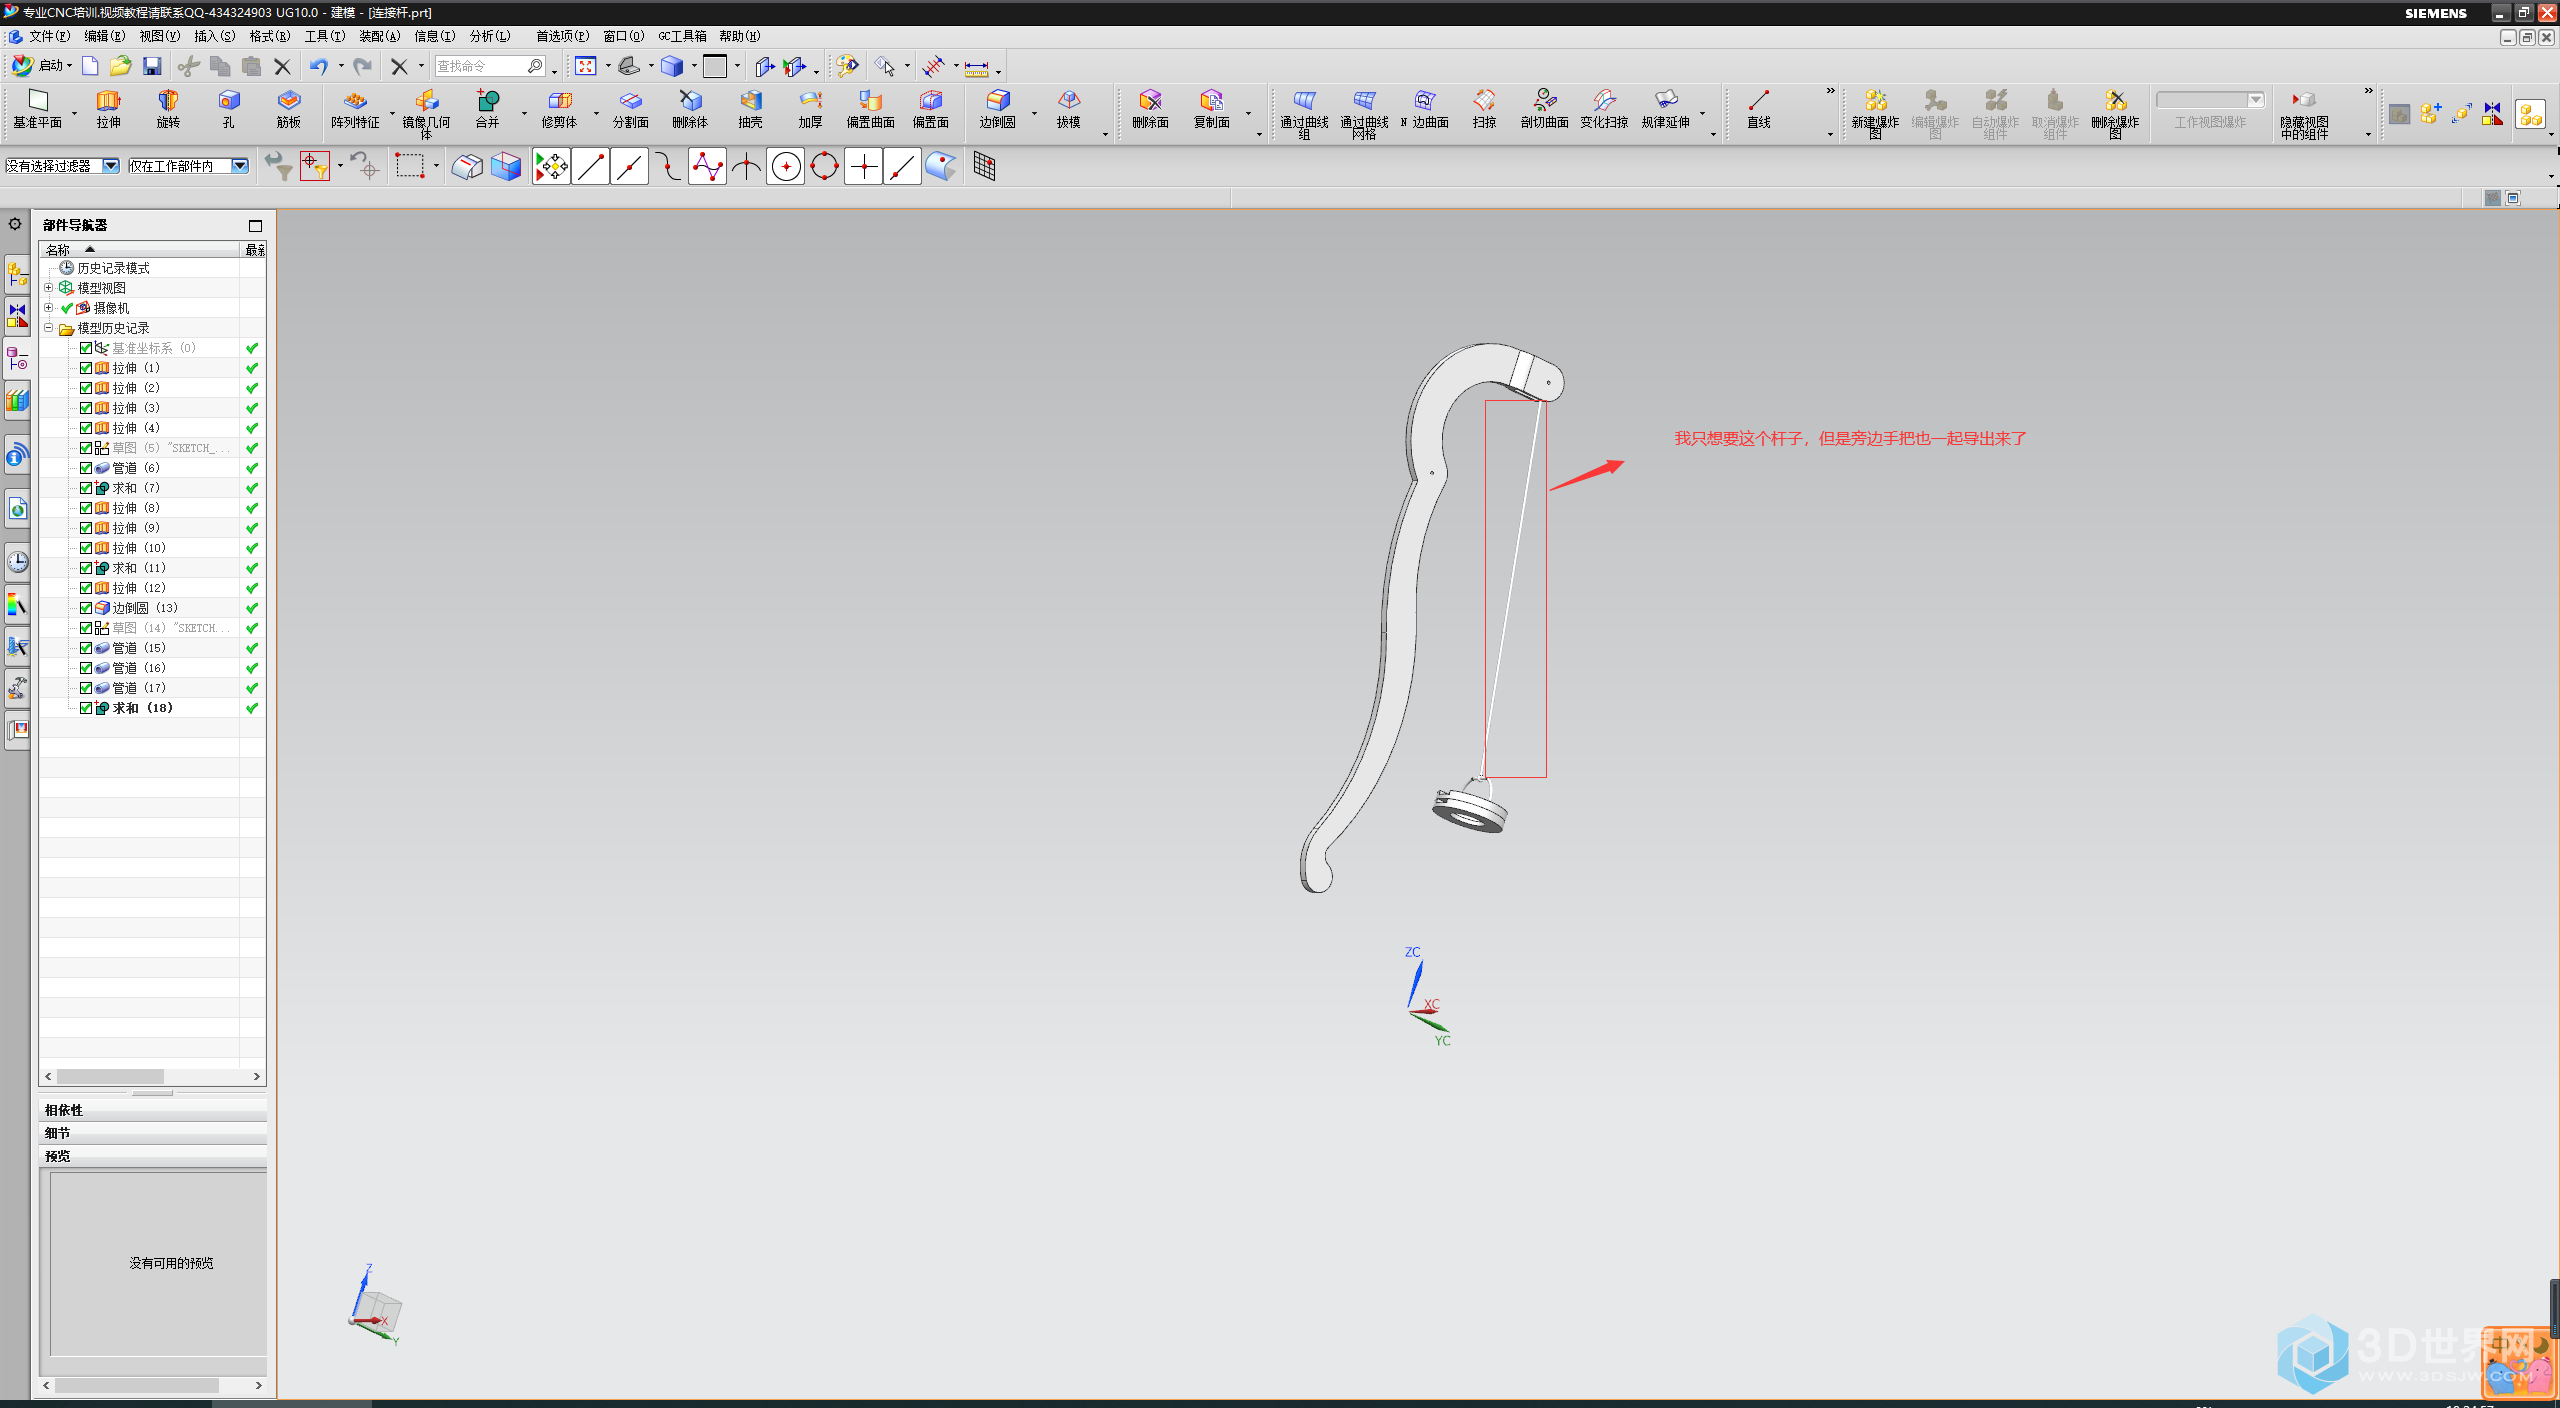Choose the 边倒圆 edge blend tool
This screenshot has width=2560, height=1408.
coord(997,109)
